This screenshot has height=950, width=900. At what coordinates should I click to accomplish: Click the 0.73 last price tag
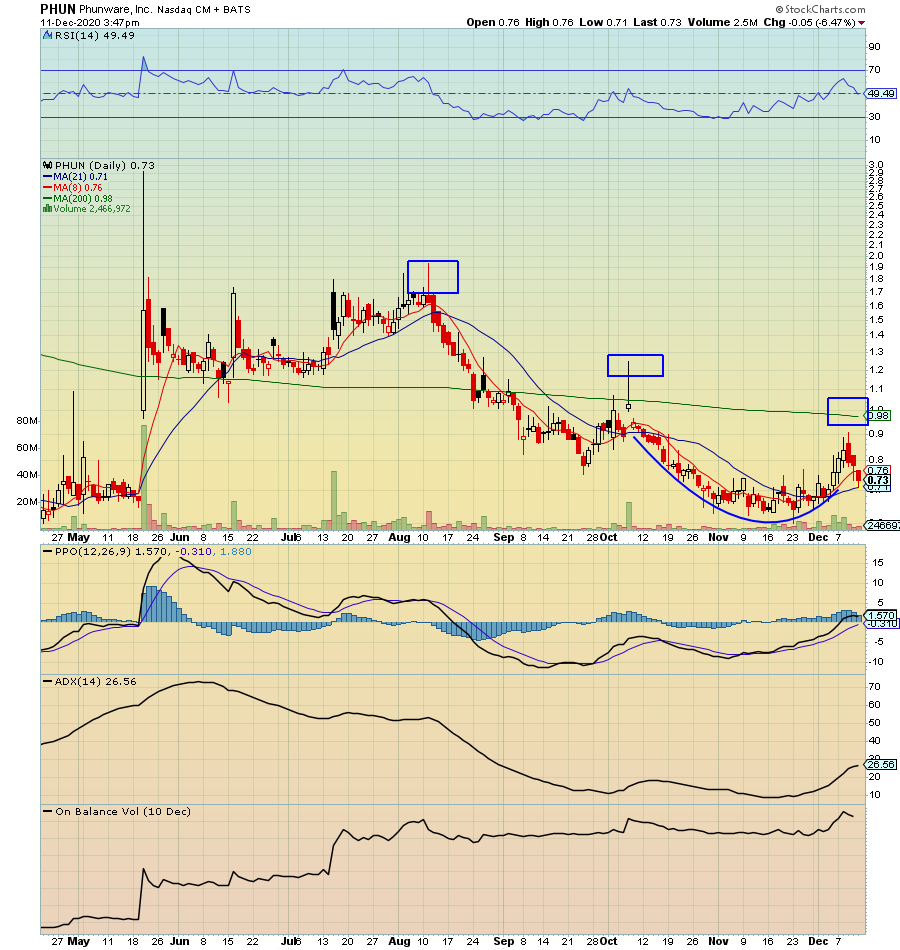point(879,480)
